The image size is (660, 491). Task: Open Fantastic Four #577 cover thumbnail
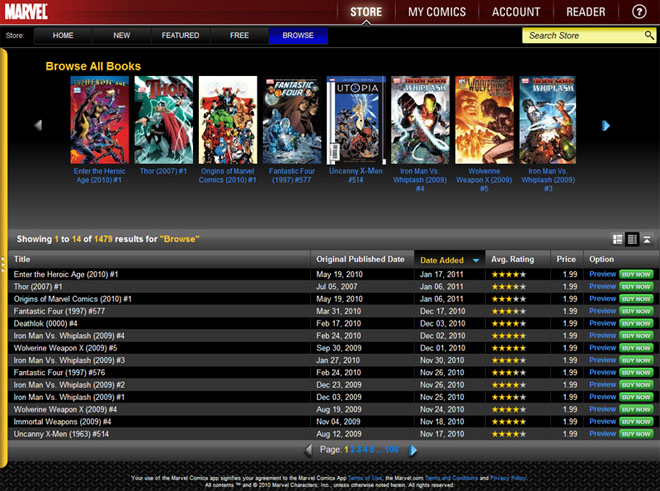(292, 120)
